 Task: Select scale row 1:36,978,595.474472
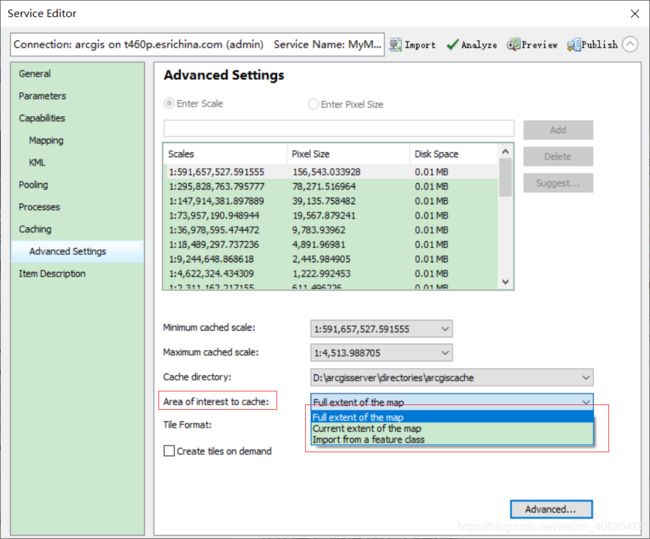[332, 230]
